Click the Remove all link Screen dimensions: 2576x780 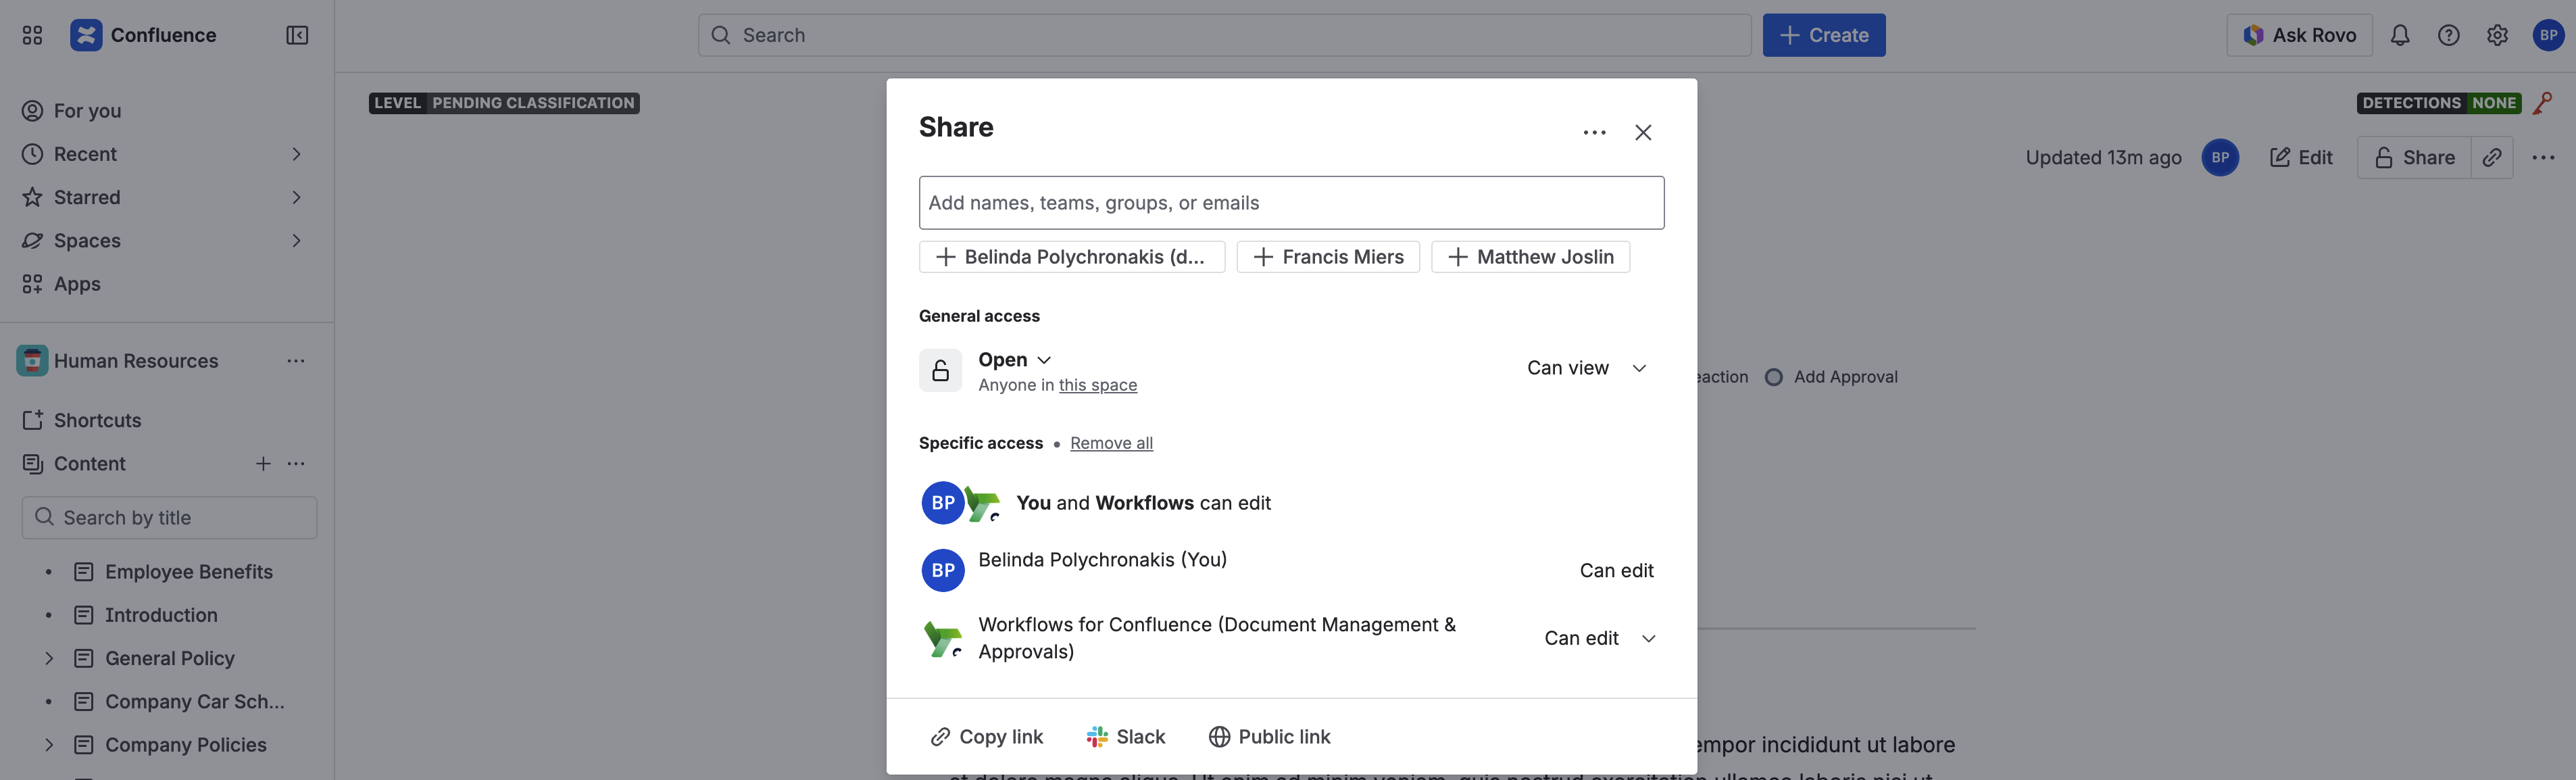(x=1111, y=443)
